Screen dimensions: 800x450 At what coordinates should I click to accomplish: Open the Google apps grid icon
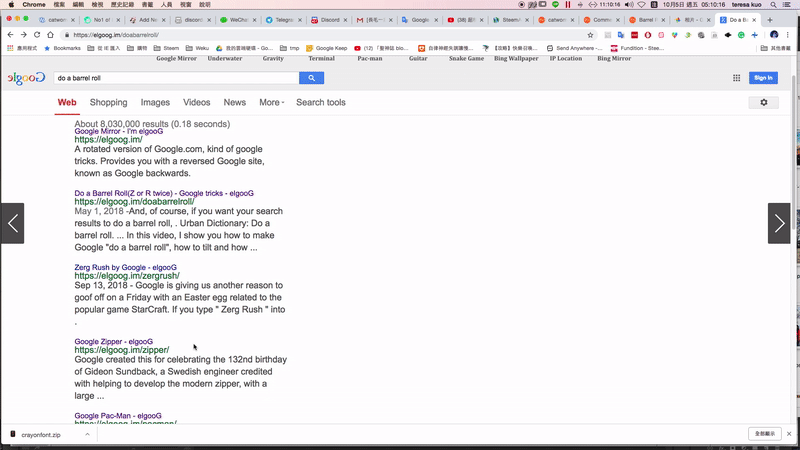pos(736,78)
